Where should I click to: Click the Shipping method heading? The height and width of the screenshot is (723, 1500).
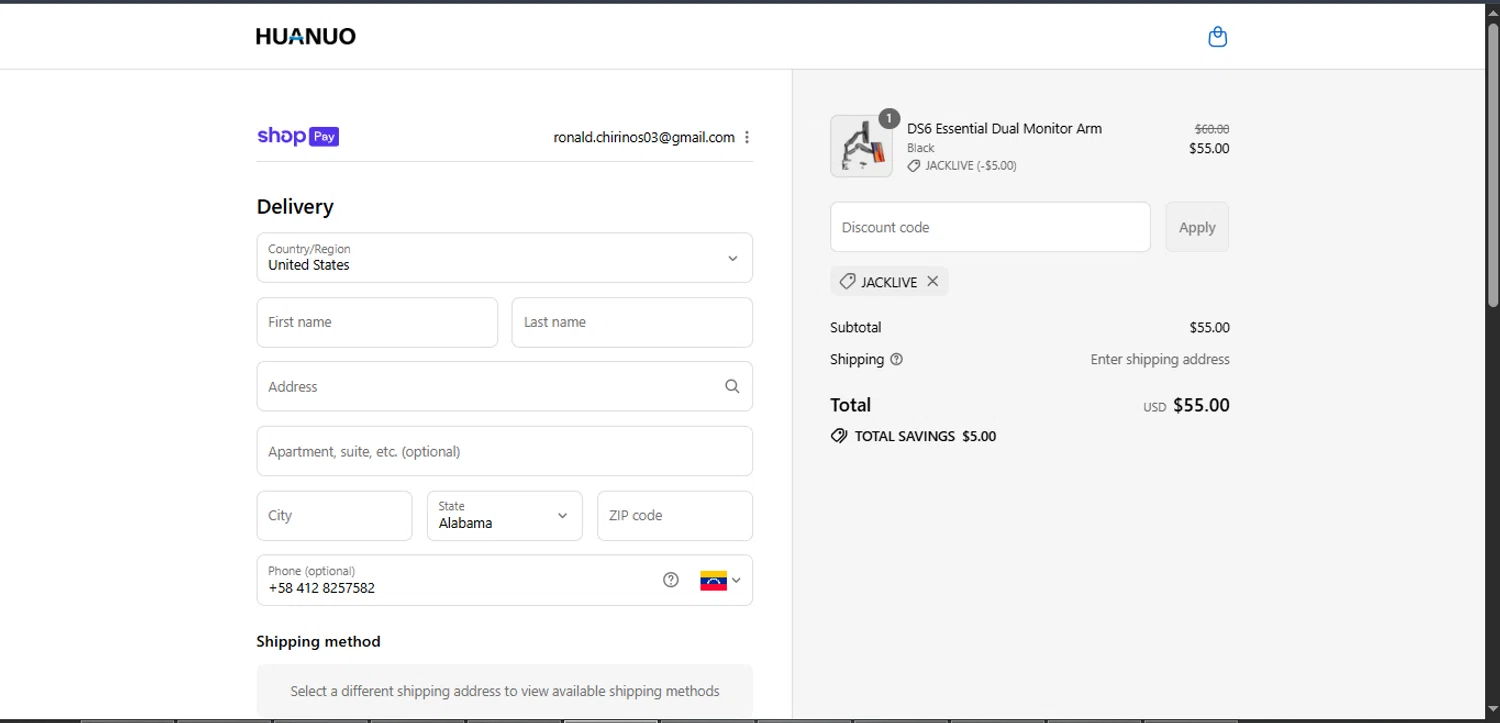tap(318, 641)
